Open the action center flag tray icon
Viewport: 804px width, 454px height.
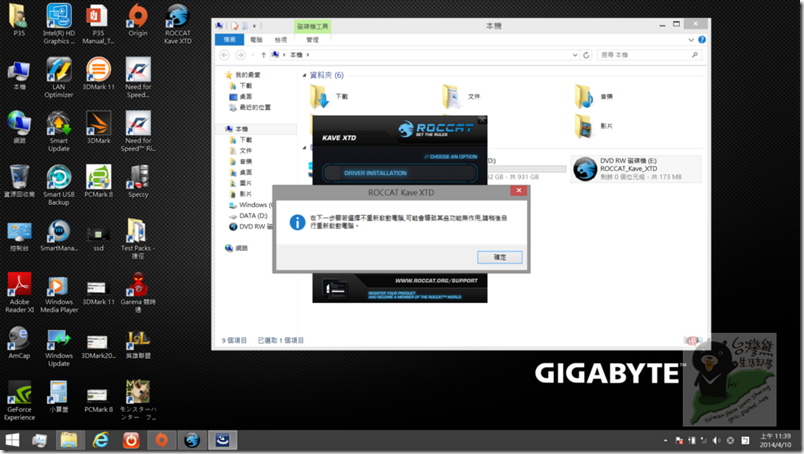pos(679,441)
